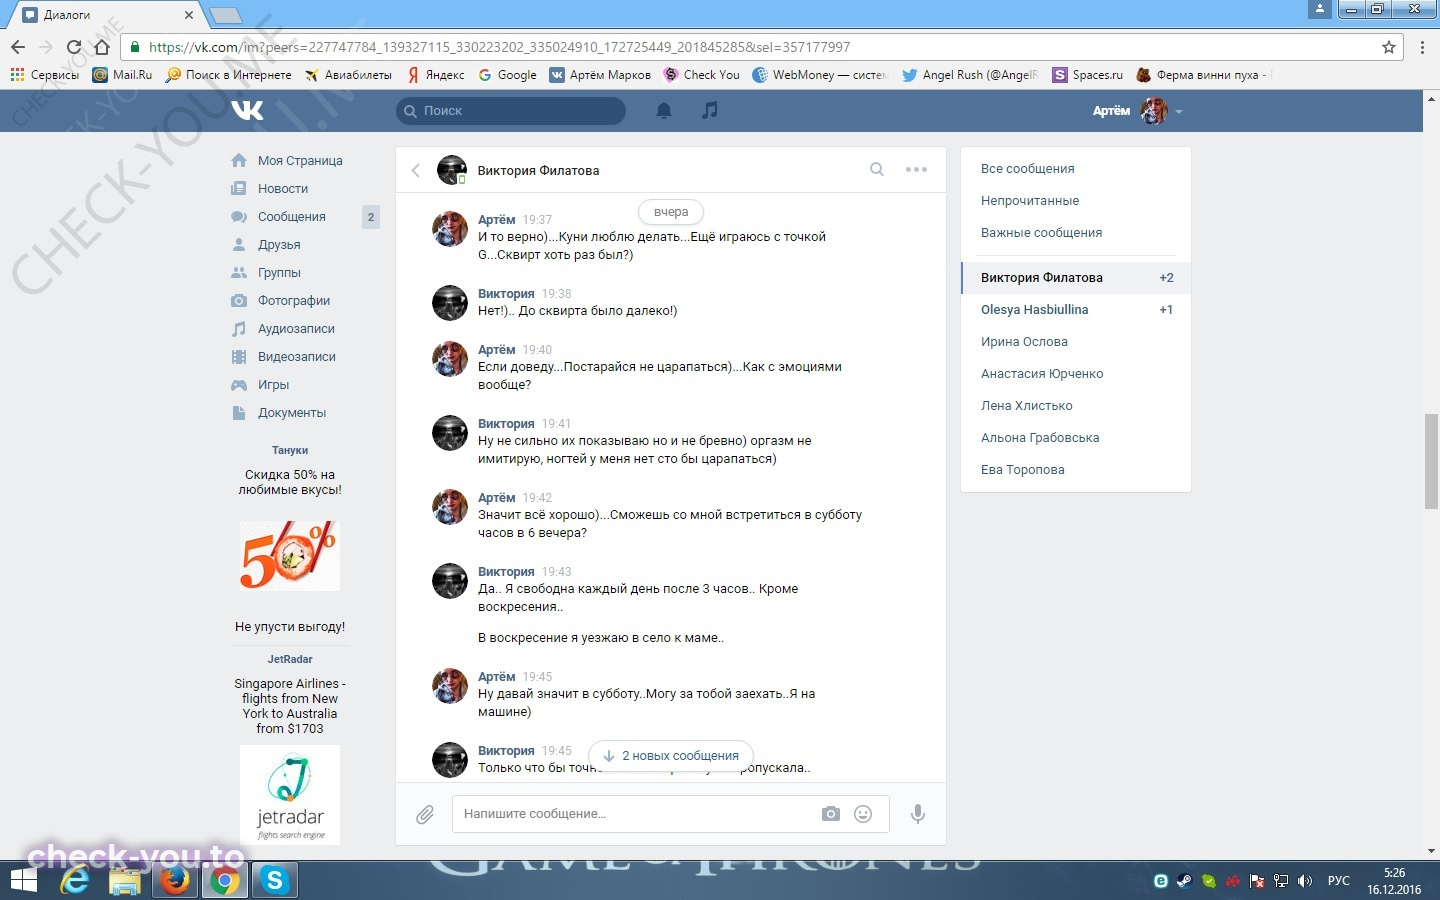Image resolution: width=1440 pixels, height=900 pixels.
Task: Click the browser home icon
Action: (102, 47)
